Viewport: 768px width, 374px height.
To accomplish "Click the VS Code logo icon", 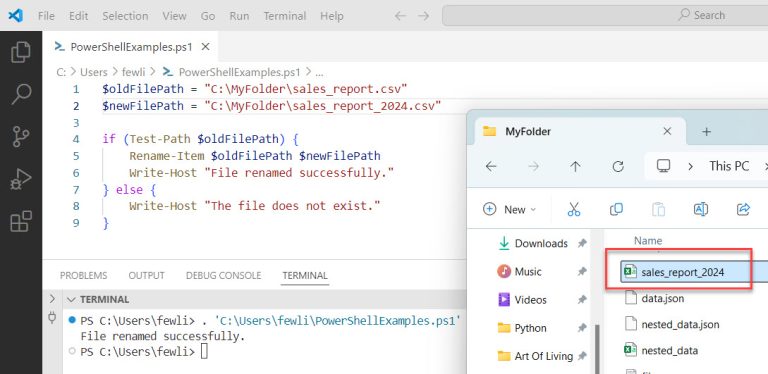I will coord(15,16).
